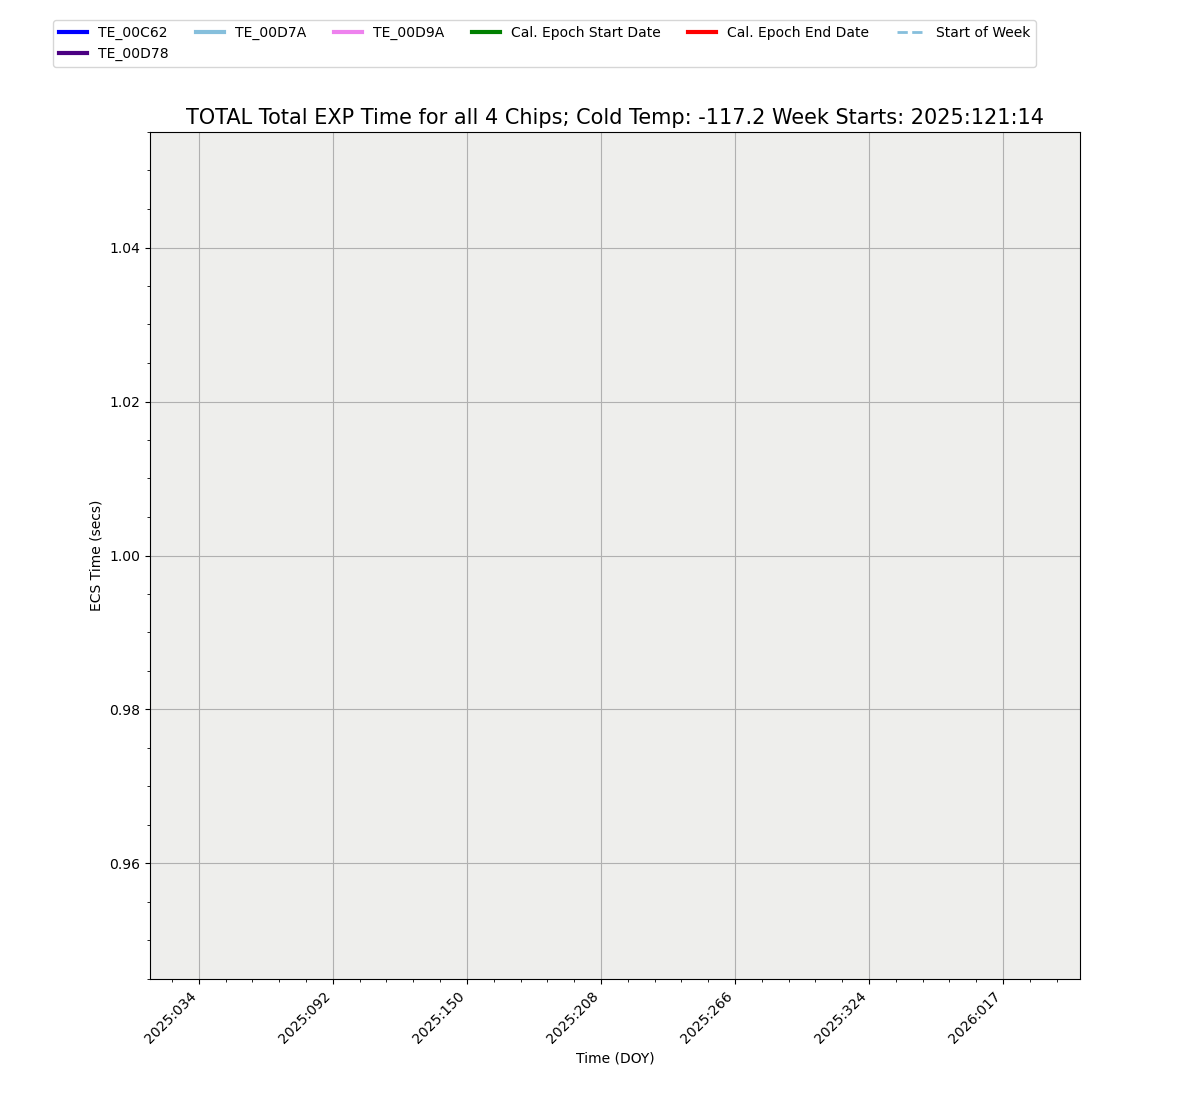Screen dimensions: 1200x1100
Task: Click the 2025:266 x-axis tick label
Action: point(708,1017)
